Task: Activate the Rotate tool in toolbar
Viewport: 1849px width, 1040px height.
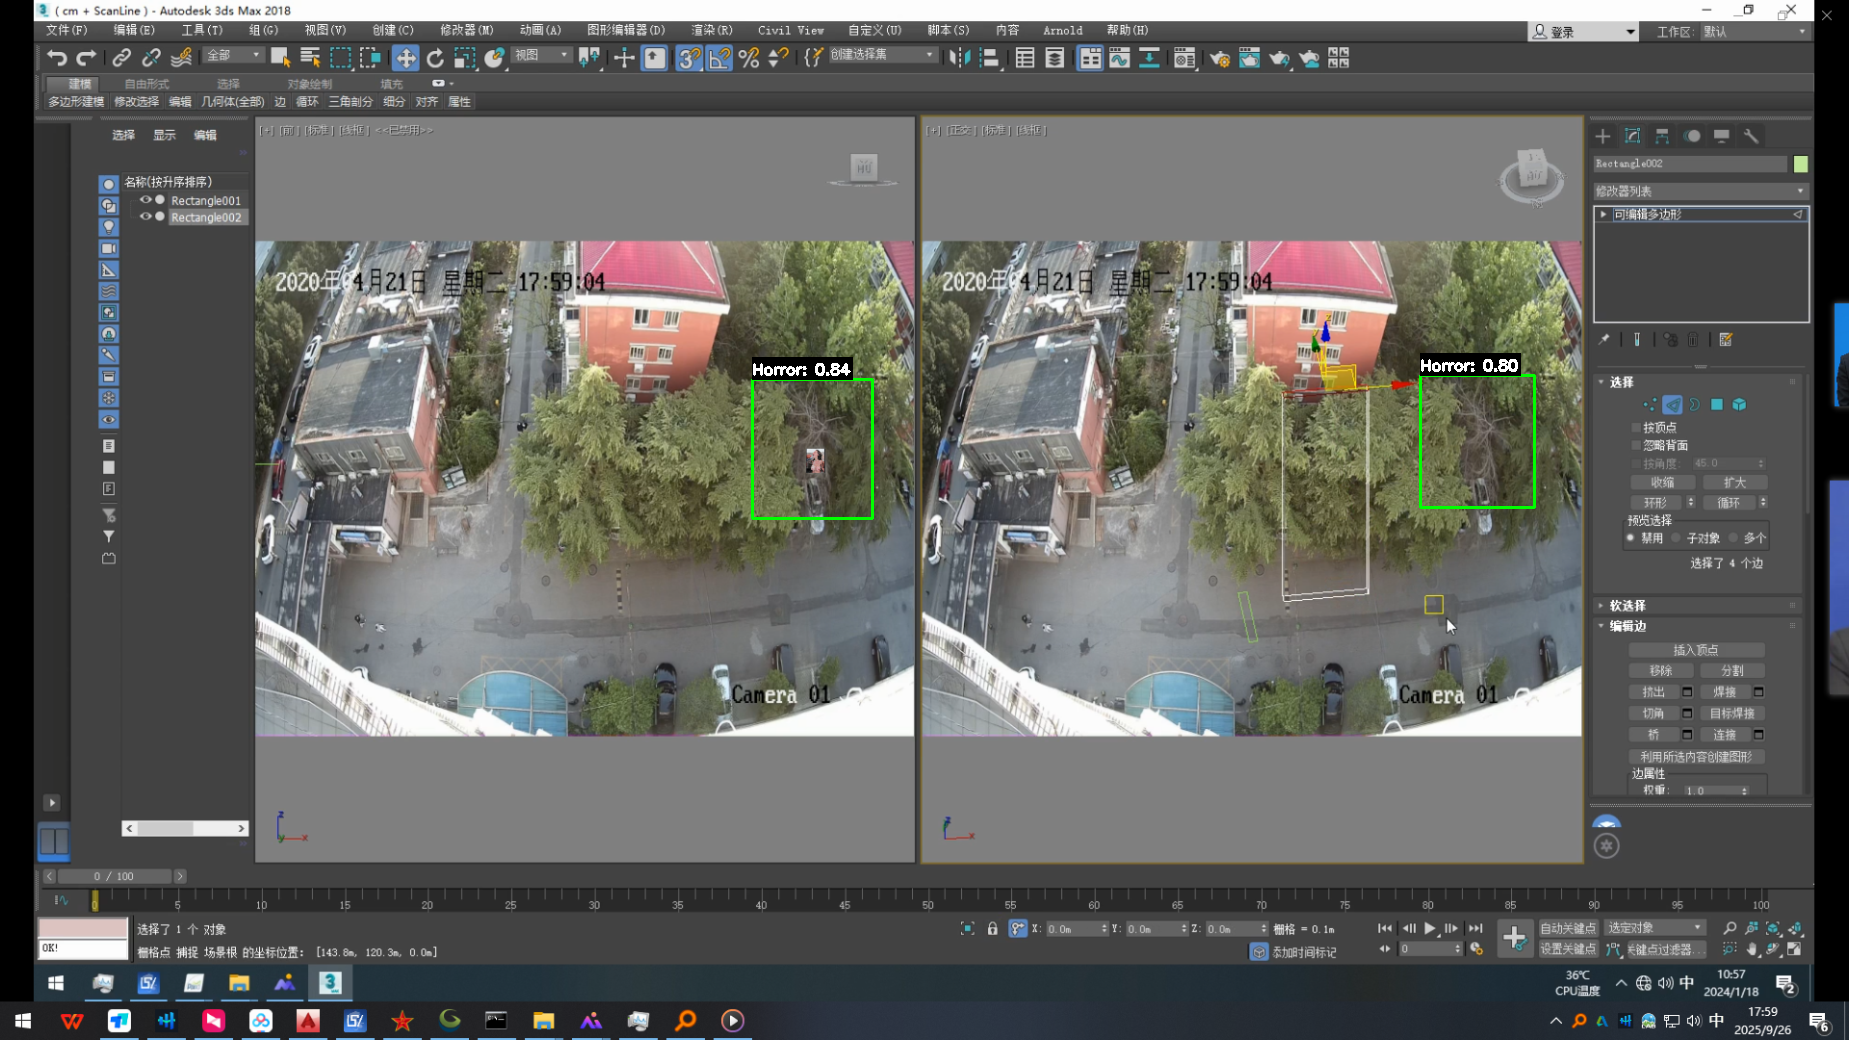Action: (x=435, y=58)
